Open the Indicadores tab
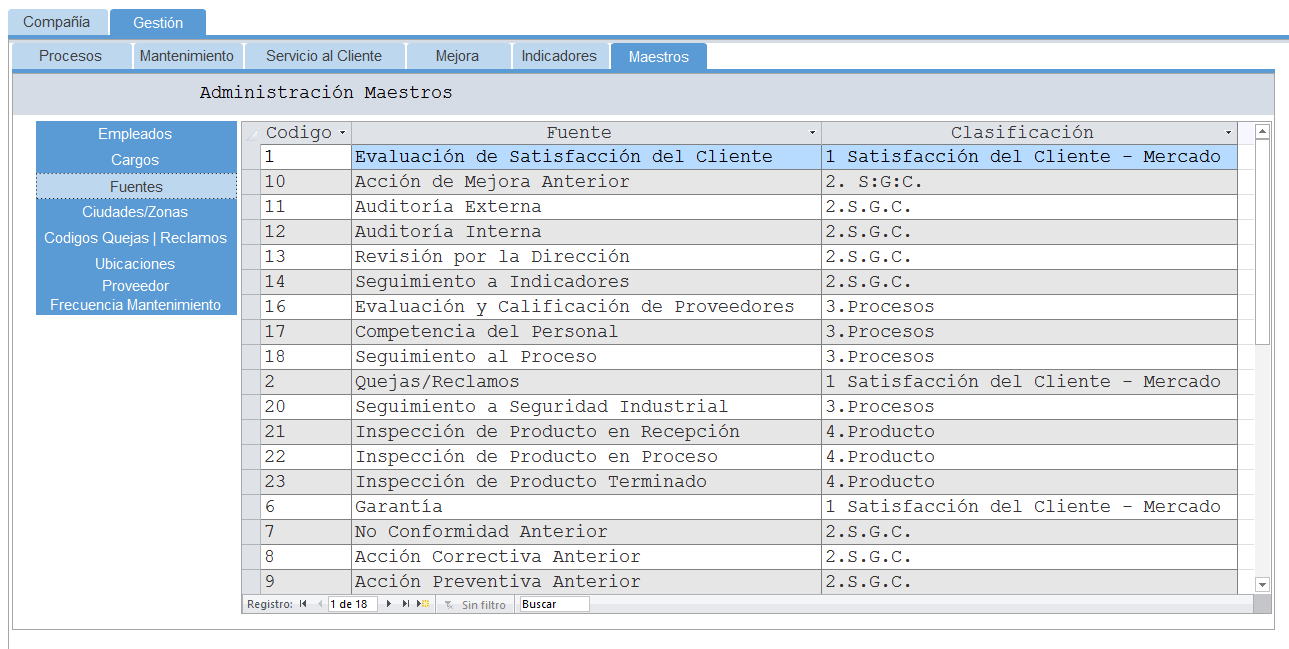The height and width of the screenshot is (649, 1289). [x=559, y=56]
